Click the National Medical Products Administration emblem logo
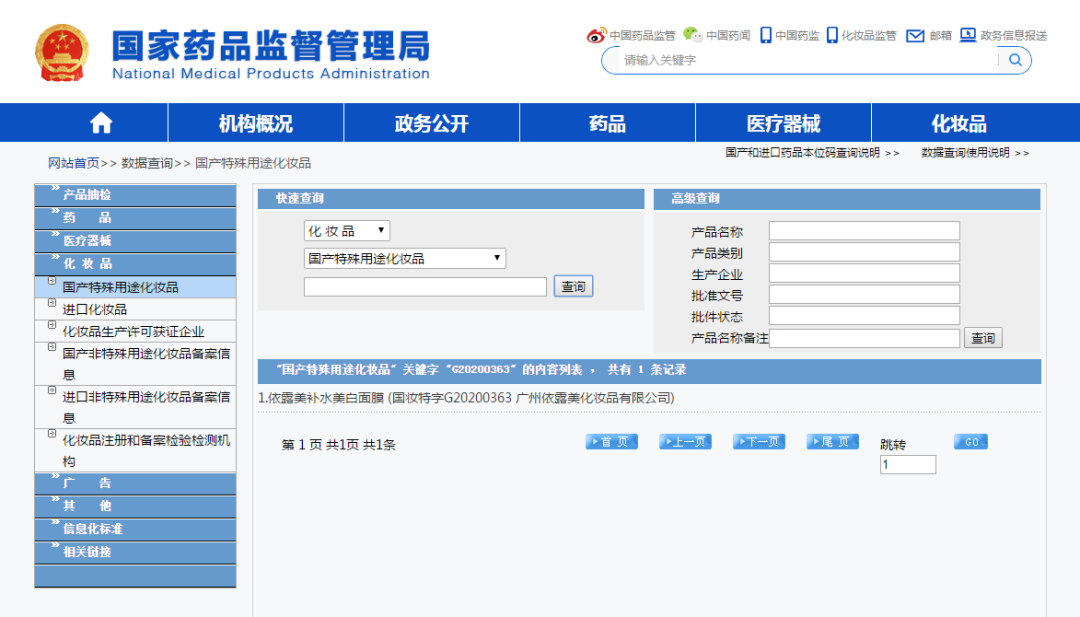The width and height of the screenshot is (1080, 617). [x=62, y=53]
